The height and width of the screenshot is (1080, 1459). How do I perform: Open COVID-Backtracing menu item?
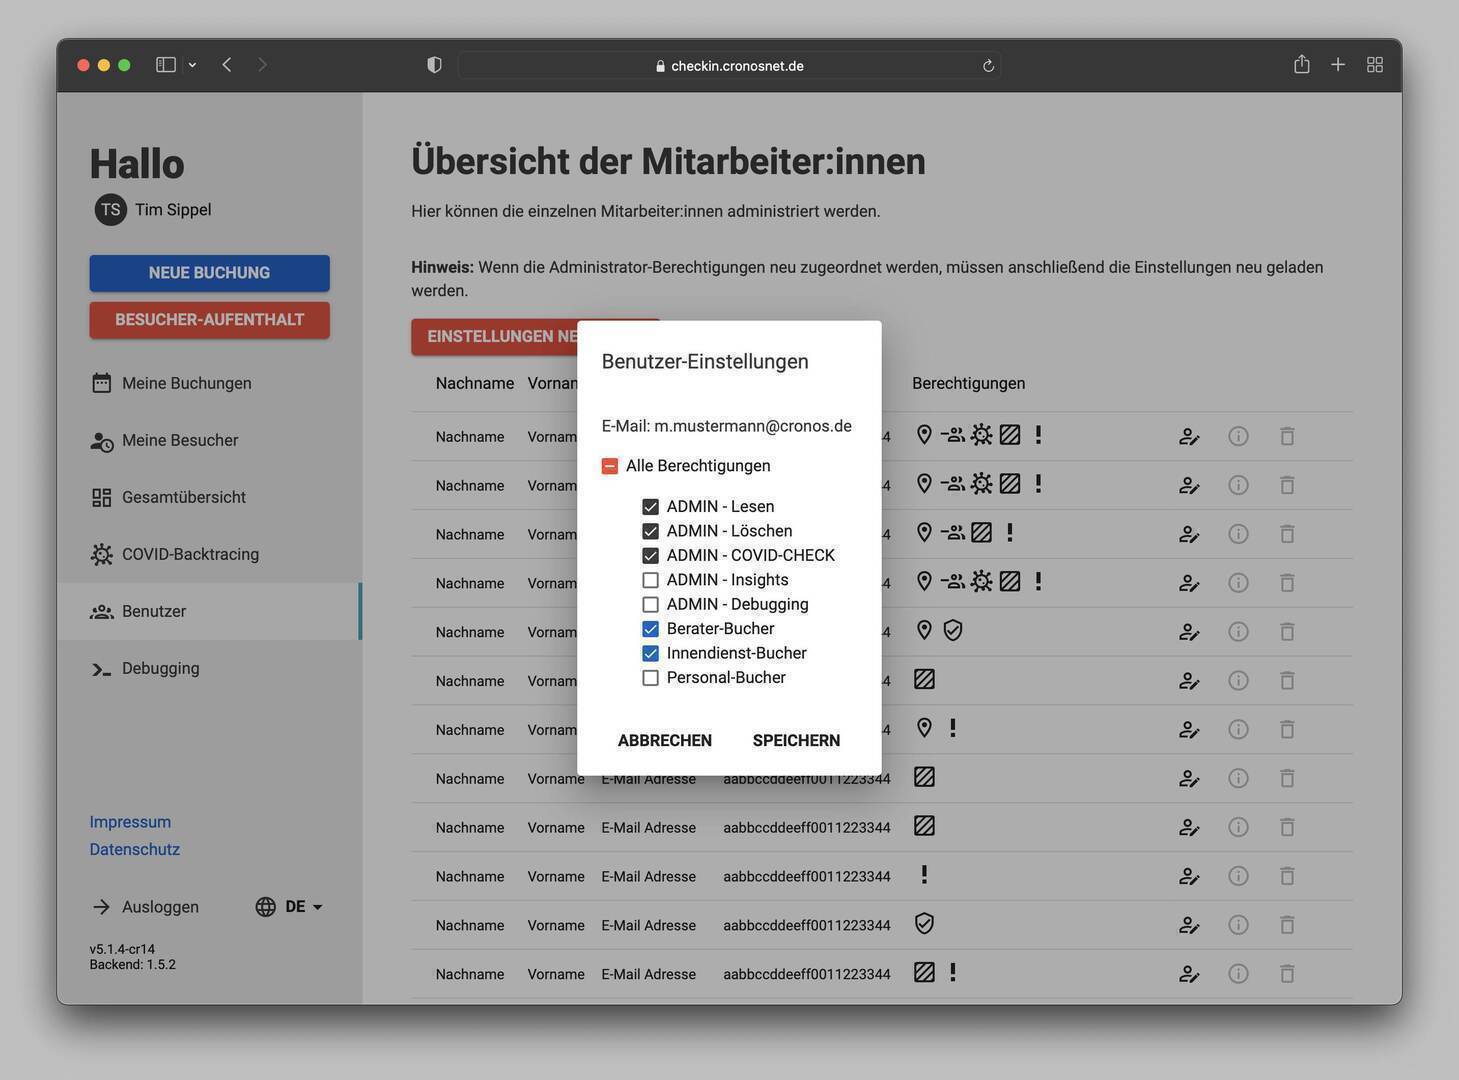pos(190,554)
